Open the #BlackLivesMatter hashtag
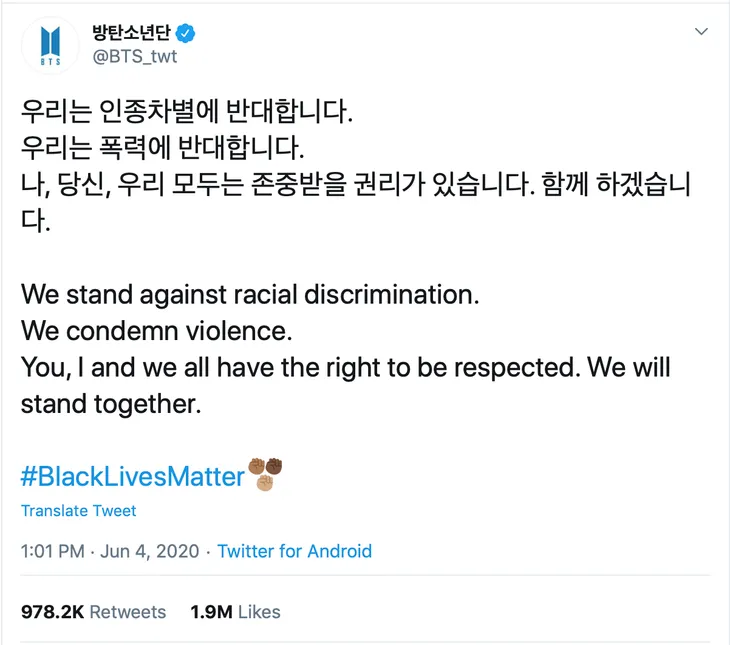The height and width of the screenshot is (645, 730). point(133,476)
